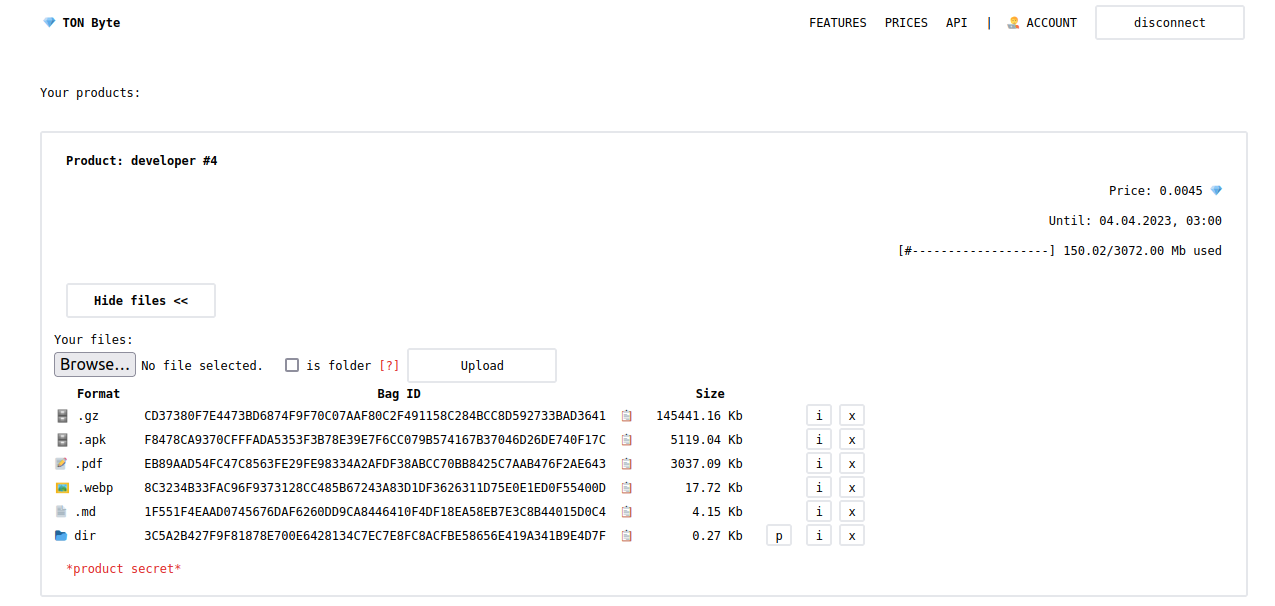Click Browse... to choose a file

pos(95,365)
